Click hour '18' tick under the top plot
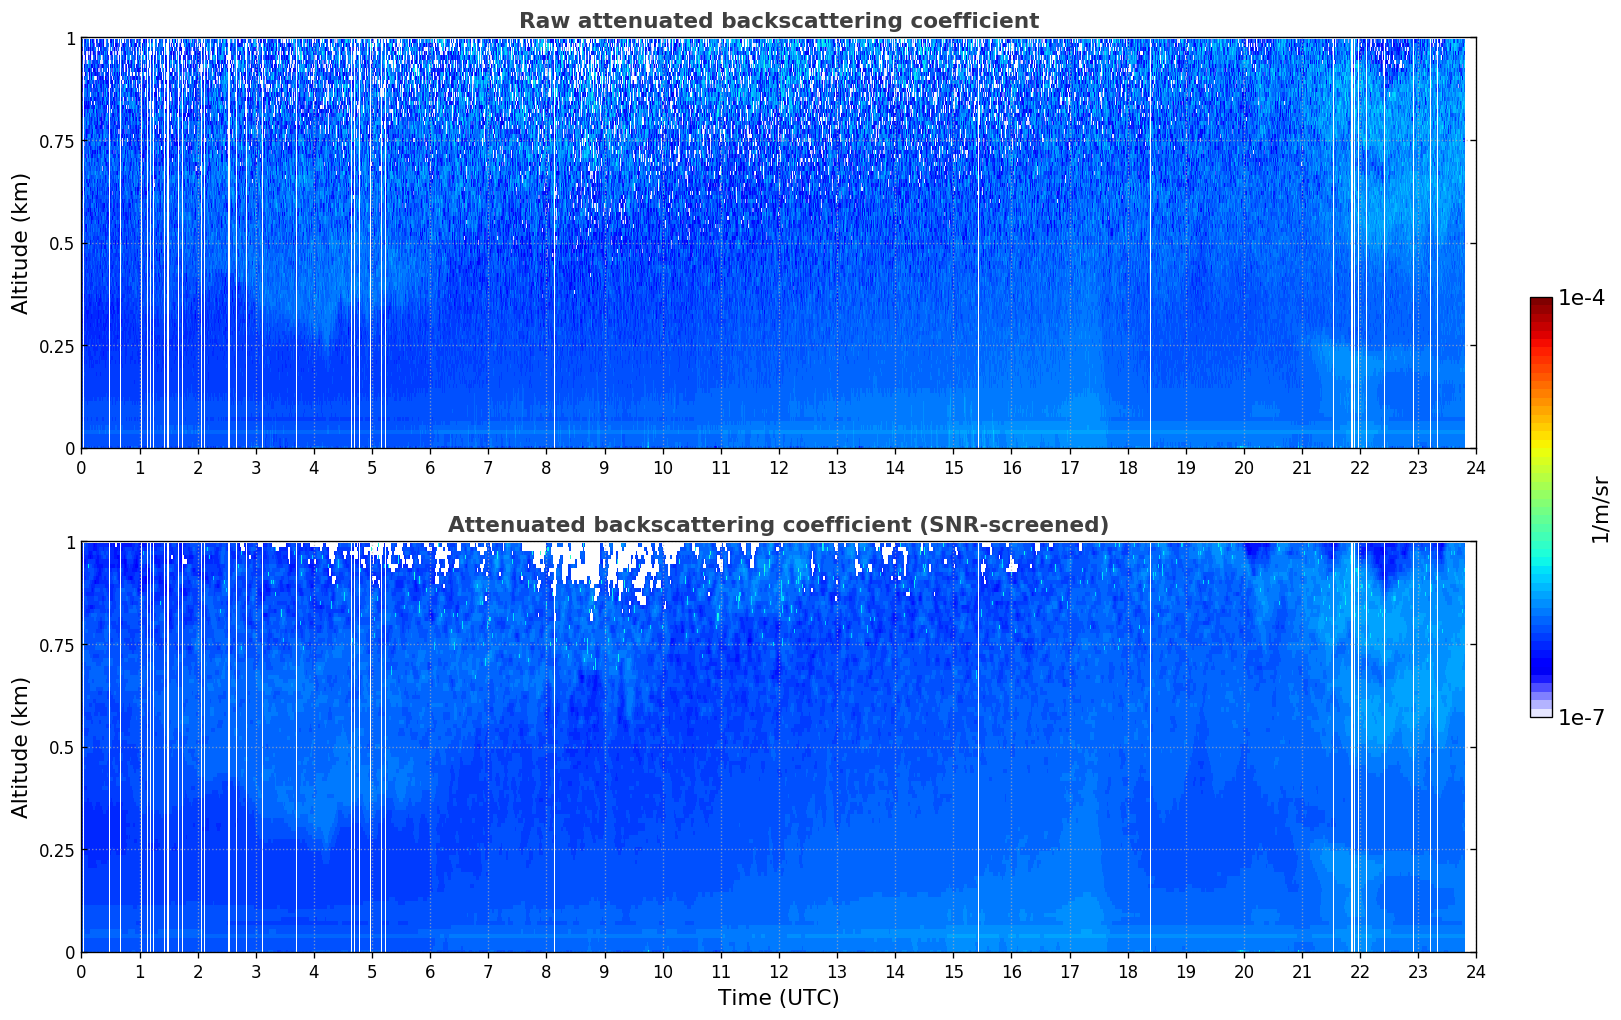The image size is (1621, 1020). tap(1127, 468)
